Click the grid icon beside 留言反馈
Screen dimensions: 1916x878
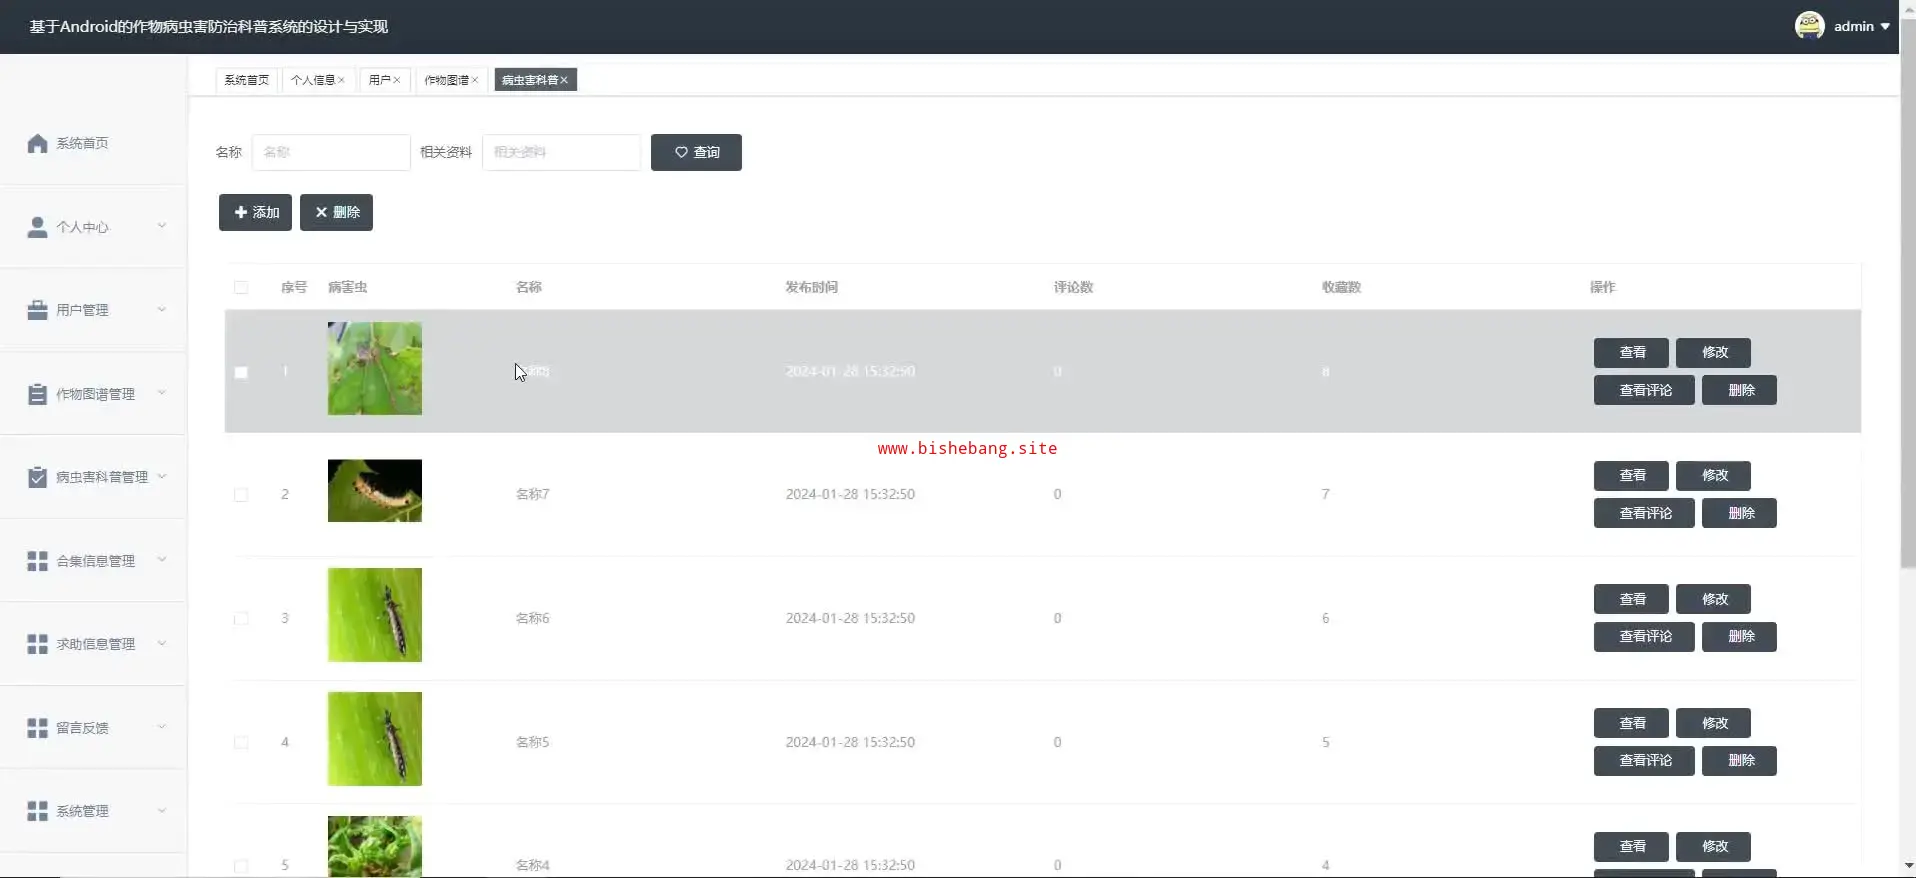point(37,728)
